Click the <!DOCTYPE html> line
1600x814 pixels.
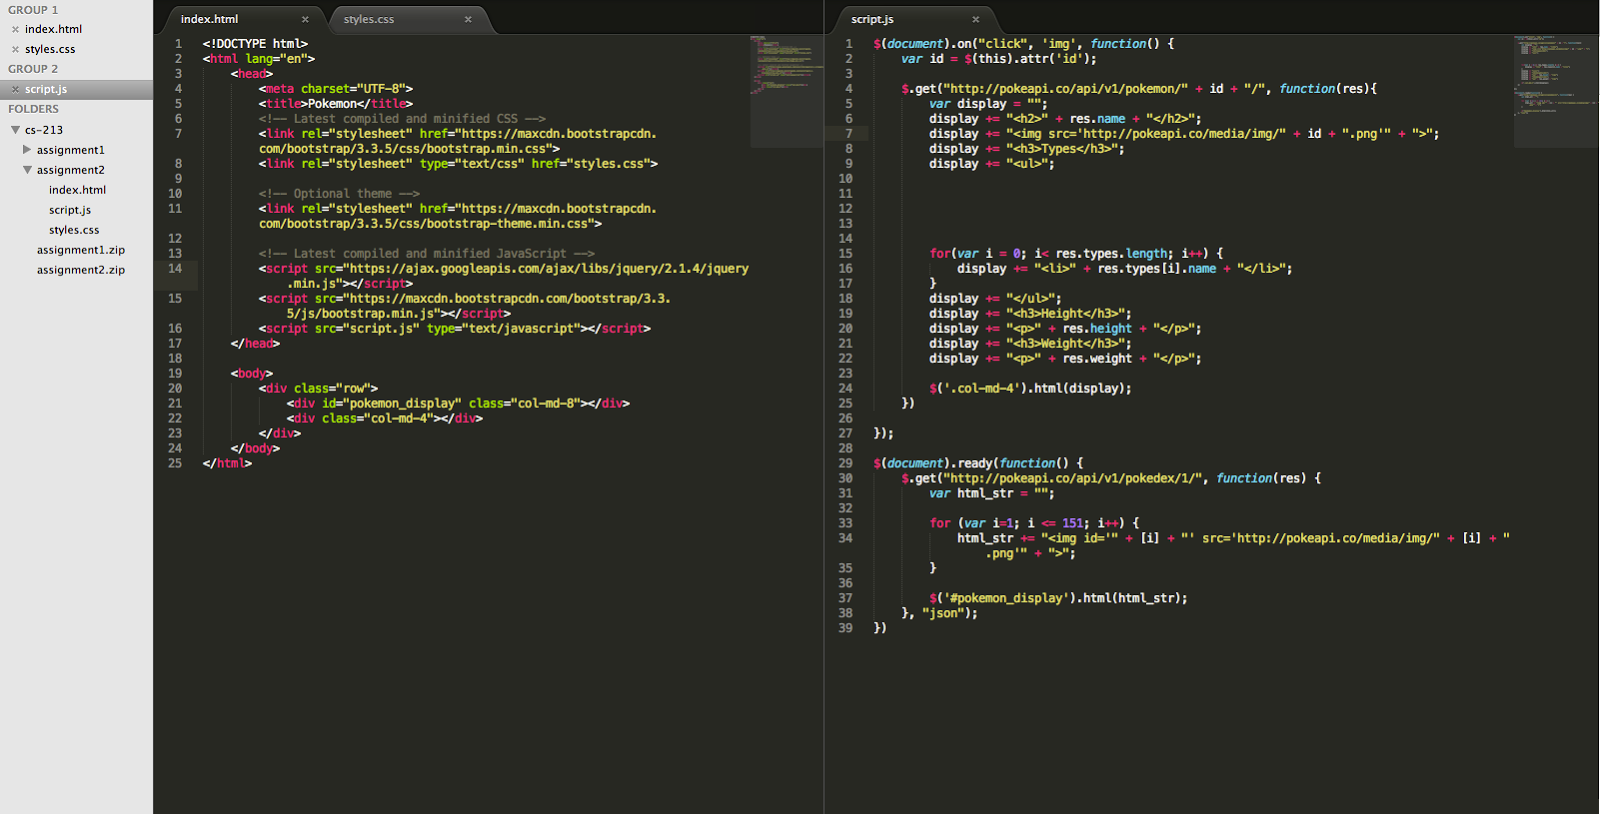point(255,44)
